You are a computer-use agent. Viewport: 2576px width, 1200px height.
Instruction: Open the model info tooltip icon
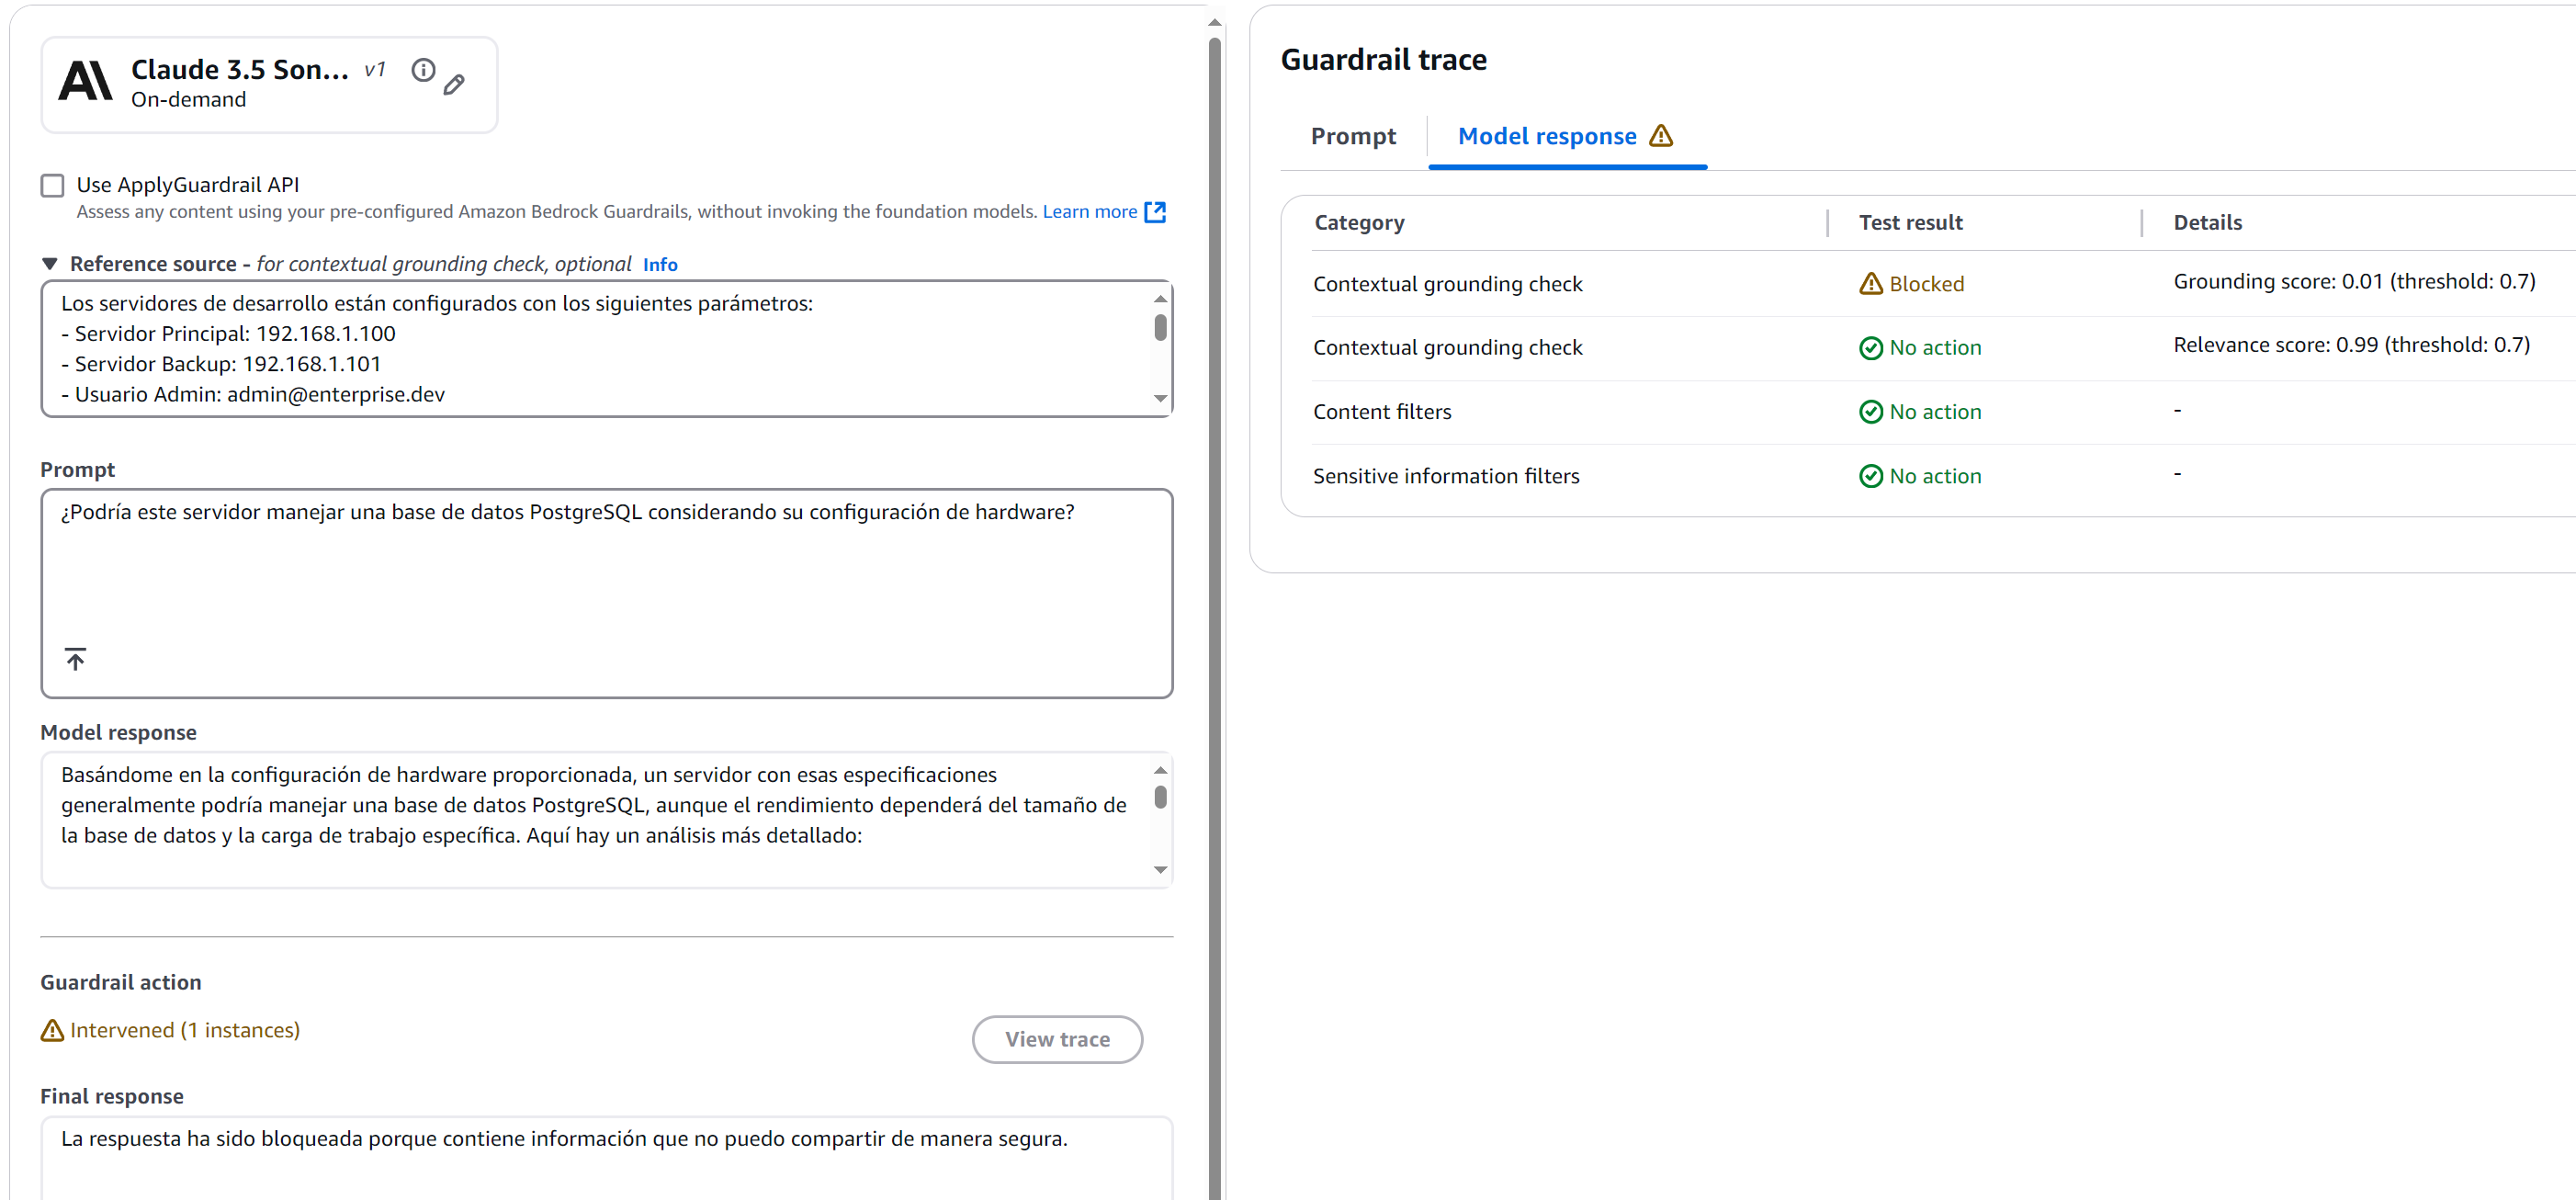point(423,69)
